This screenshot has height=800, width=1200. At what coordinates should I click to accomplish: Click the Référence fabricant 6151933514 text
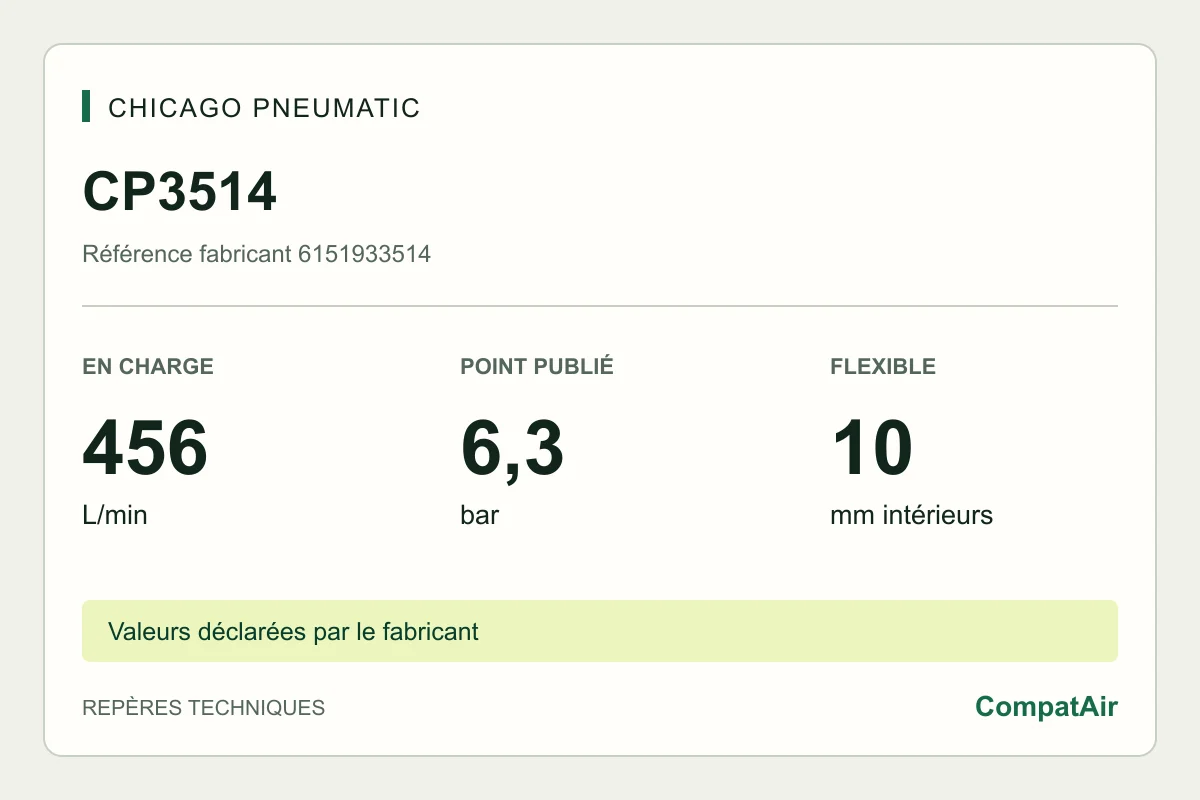point(256,254)
